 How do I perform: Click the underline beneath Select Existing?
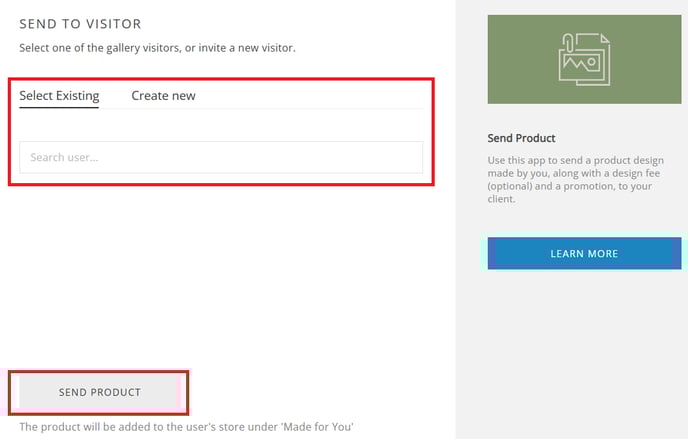[x=59, y=107]
